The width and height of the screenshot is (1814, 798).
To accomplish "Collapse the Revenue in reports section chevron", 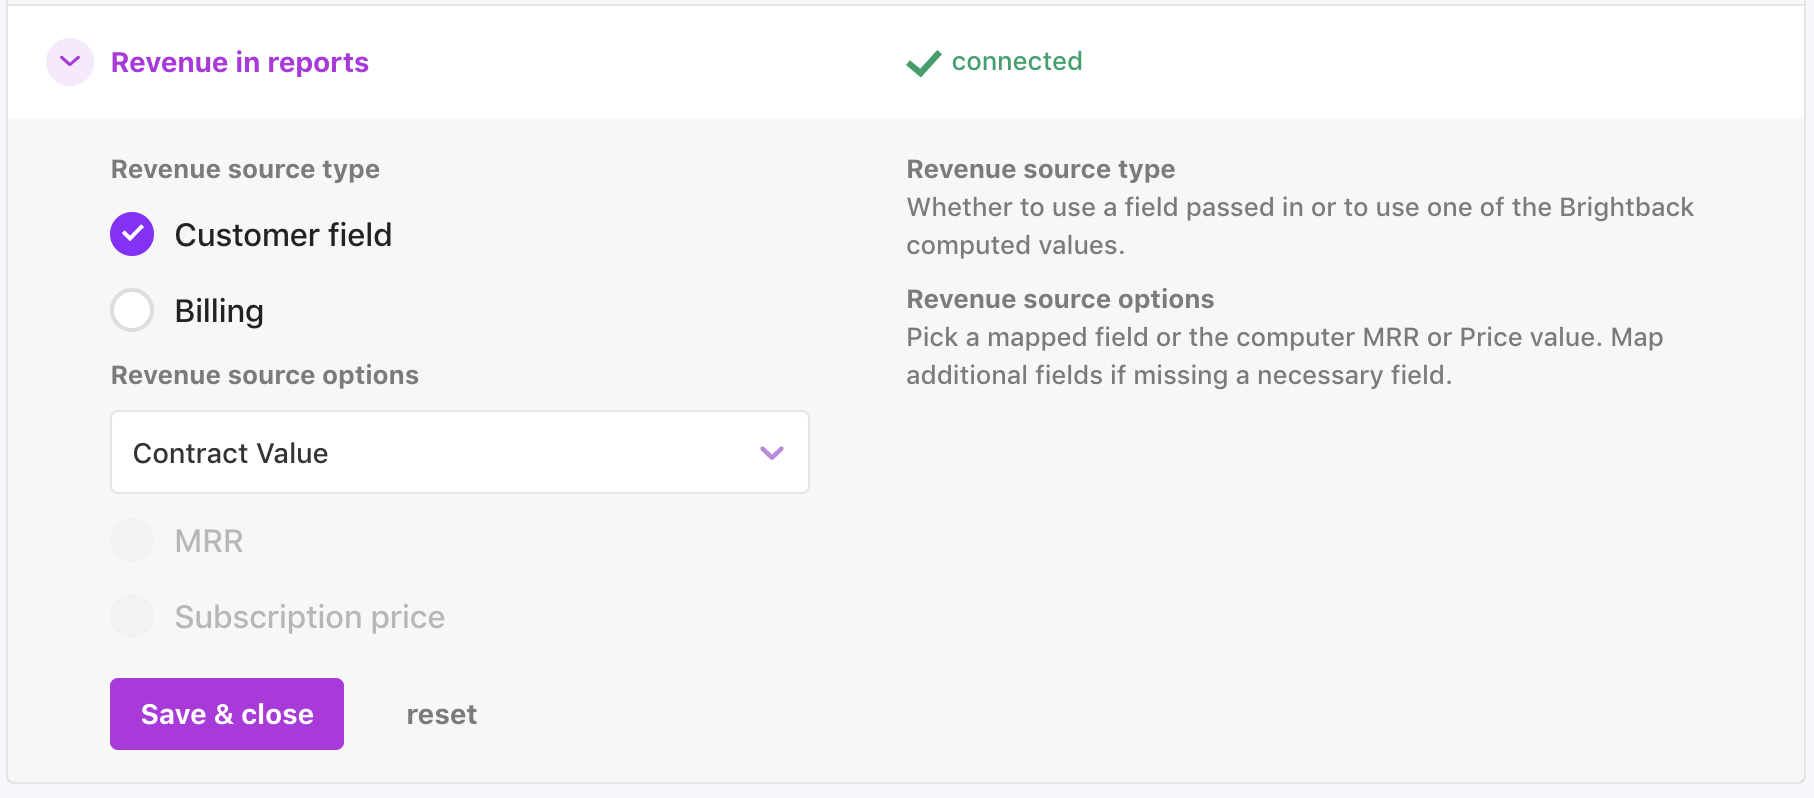I will (x=70, y=62).
